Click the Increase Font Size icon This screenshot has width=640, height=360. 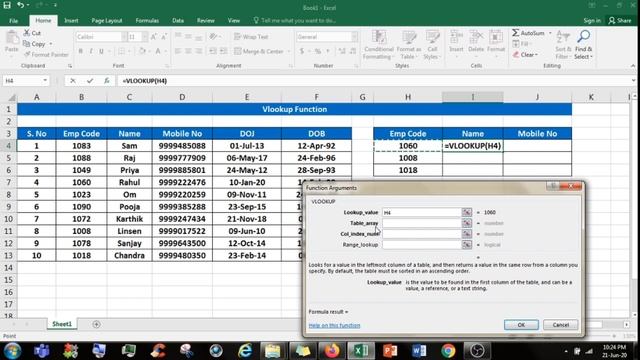[x=154, y=37]
